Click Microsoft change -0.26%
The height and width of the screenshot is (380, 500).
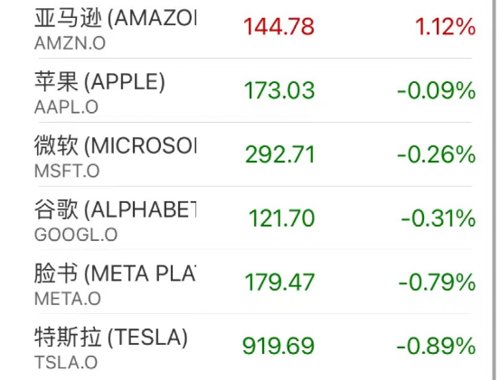436,155
